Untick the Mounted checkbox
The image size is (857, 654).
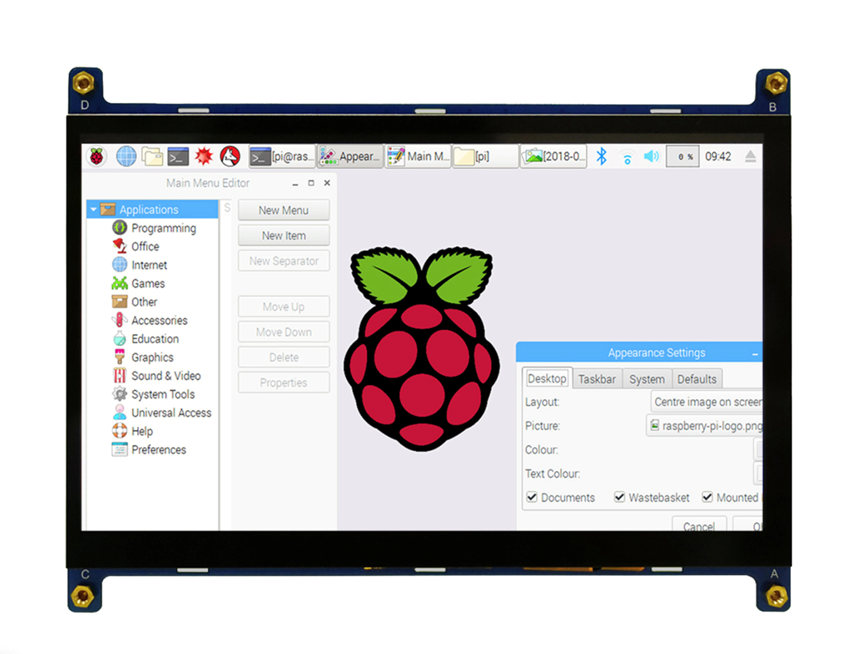[x=707, y=498]
